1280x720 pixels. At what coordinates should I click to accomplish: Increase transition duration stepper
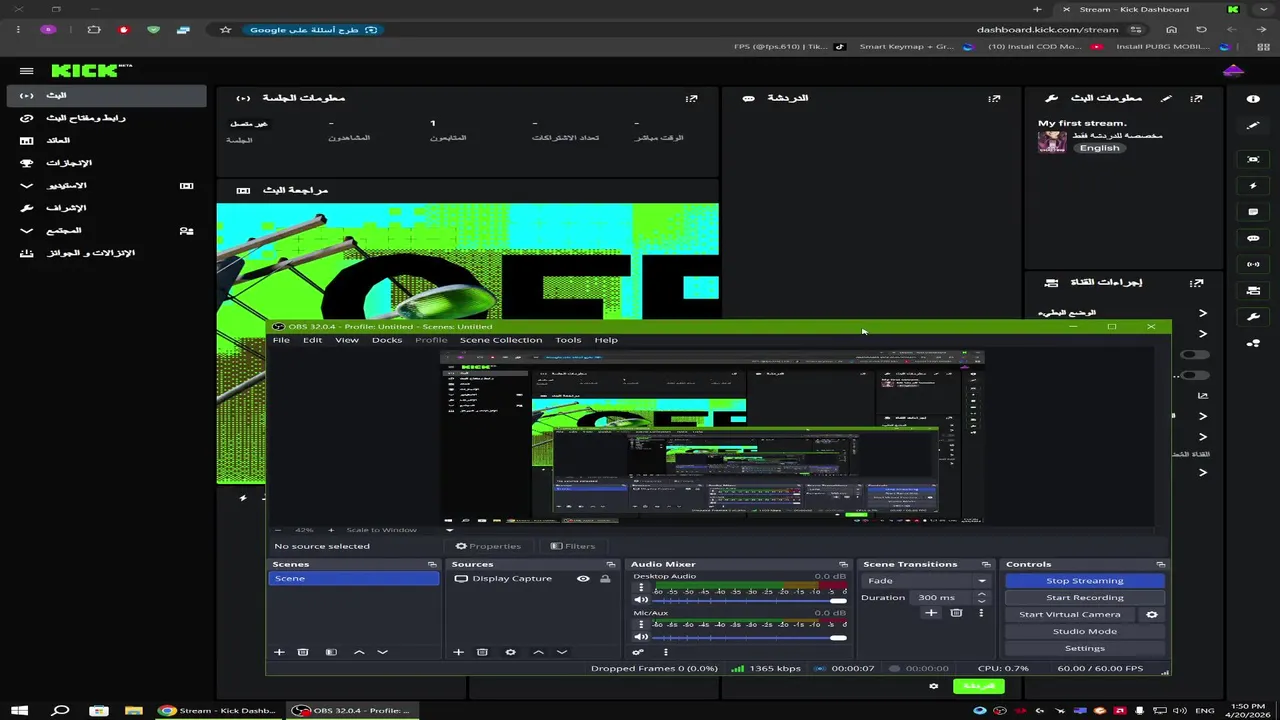pyautogui.click(x=981, y=594)
